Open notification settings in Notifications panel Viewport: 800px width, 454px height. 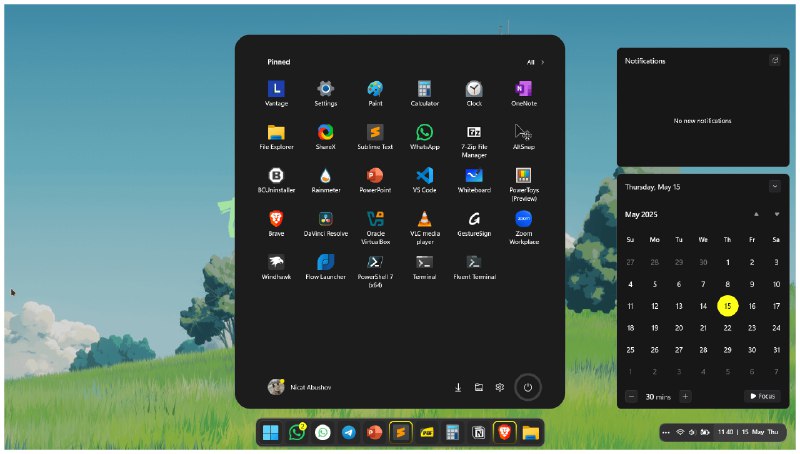pyautogui.click(x=774, y=60)
